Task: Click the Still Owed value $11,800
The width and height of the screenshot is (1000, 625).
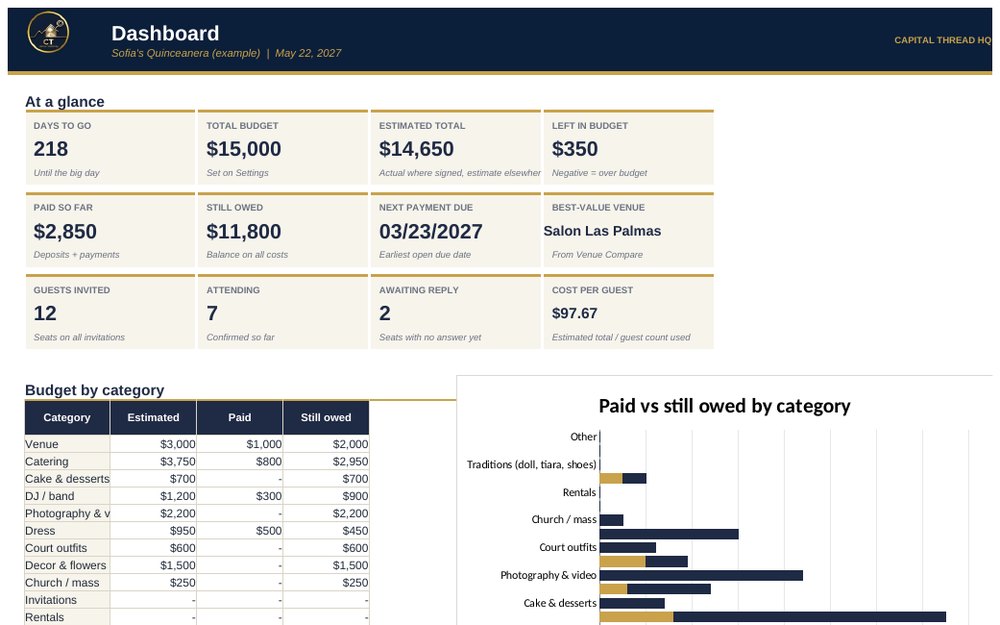Action: click(244, 232)
